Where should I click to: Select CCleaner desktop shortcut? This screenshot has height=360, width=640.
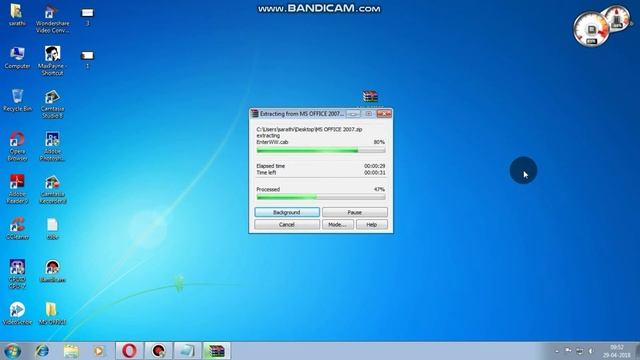(17, 228)
